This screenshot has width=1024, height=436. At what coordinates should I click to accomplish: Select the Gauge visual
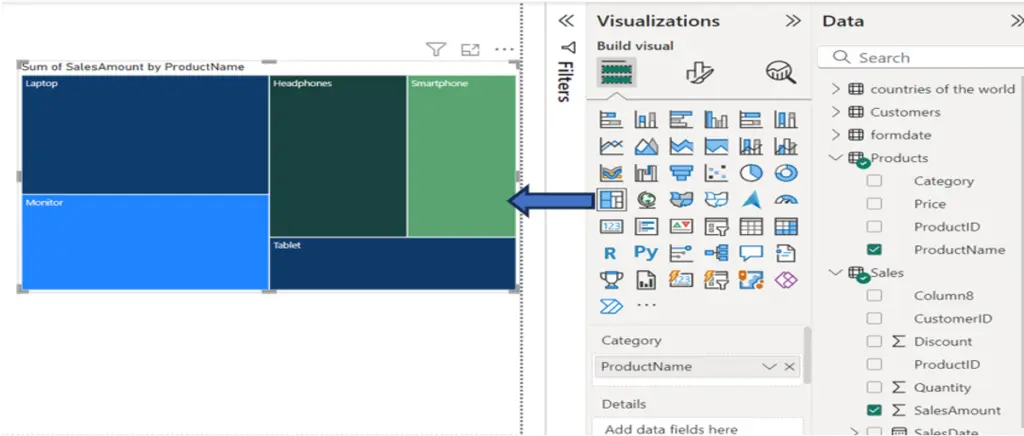click(786, 200)
